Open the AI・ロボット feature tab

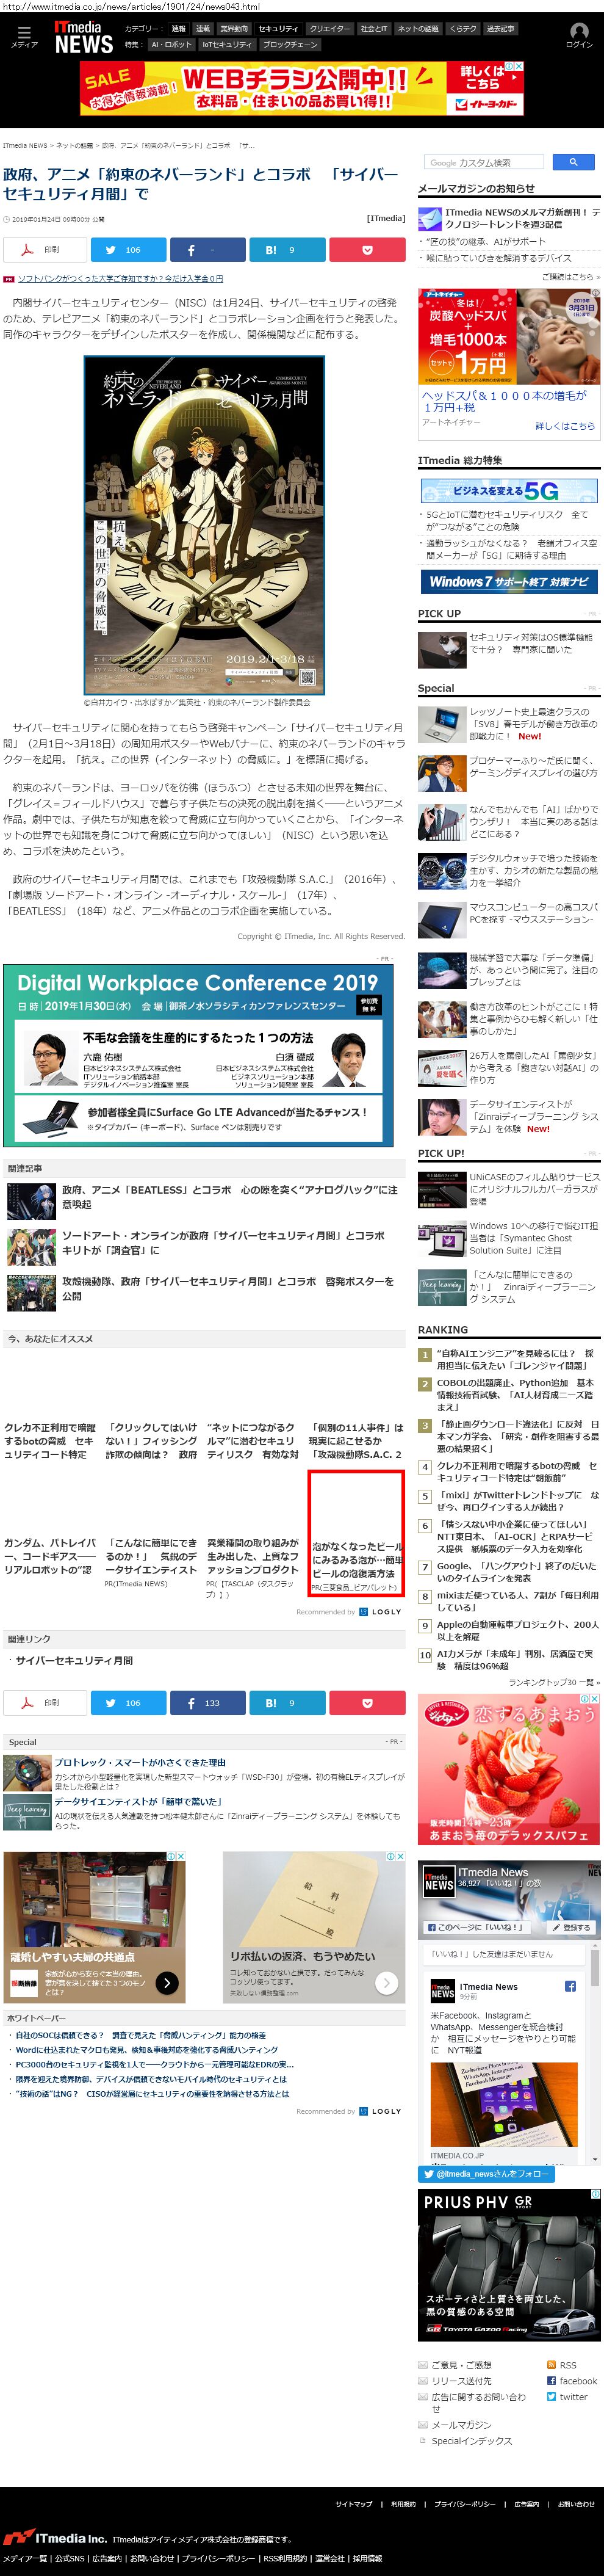[171, 45]
